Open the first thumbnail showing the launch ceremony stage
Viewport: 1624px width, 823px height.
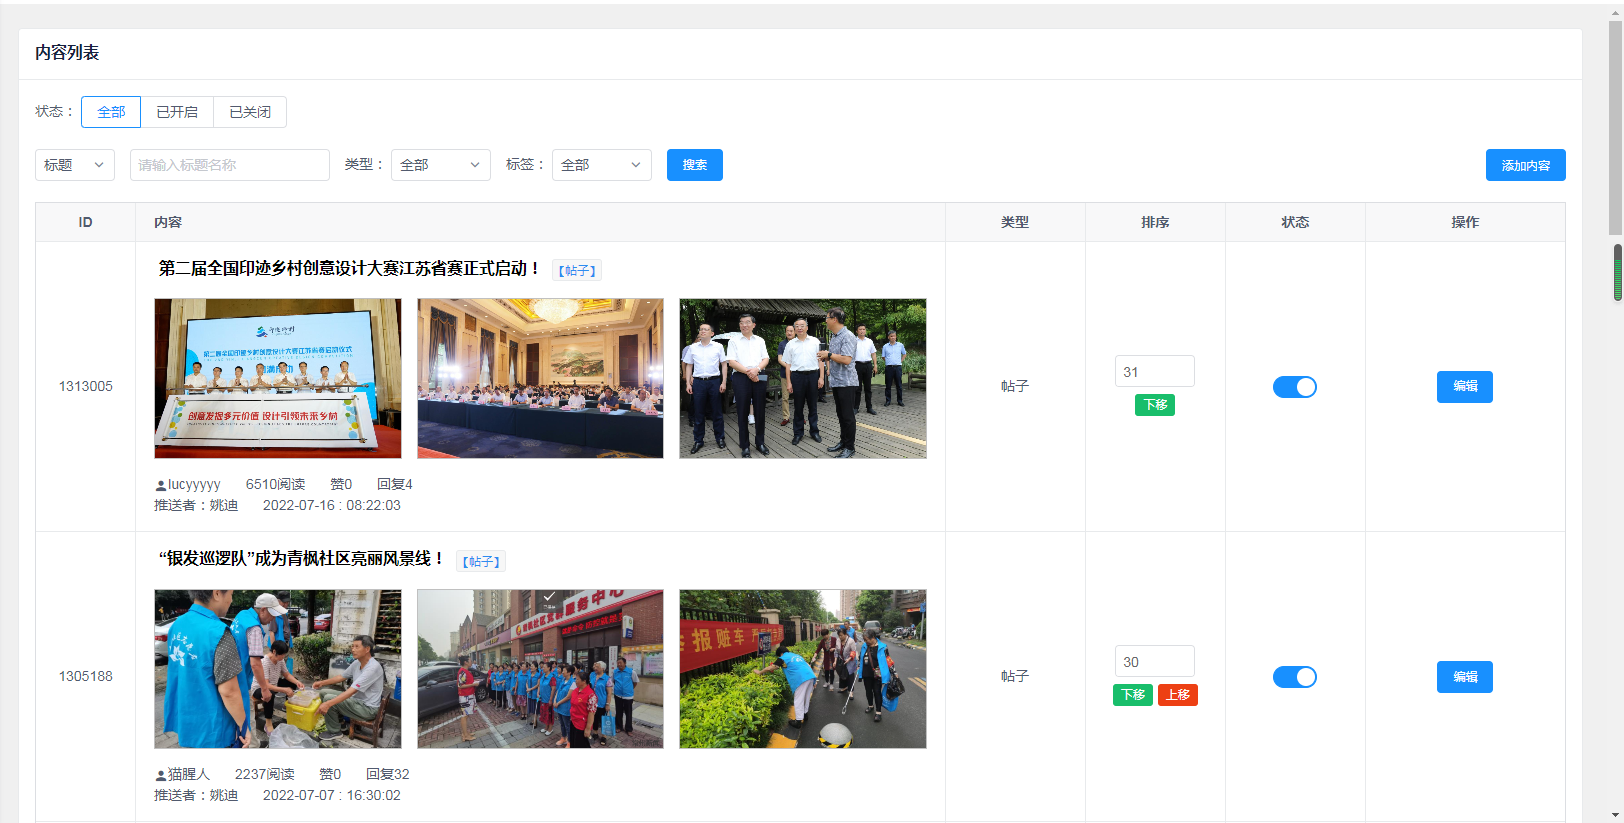coord(278,378)
